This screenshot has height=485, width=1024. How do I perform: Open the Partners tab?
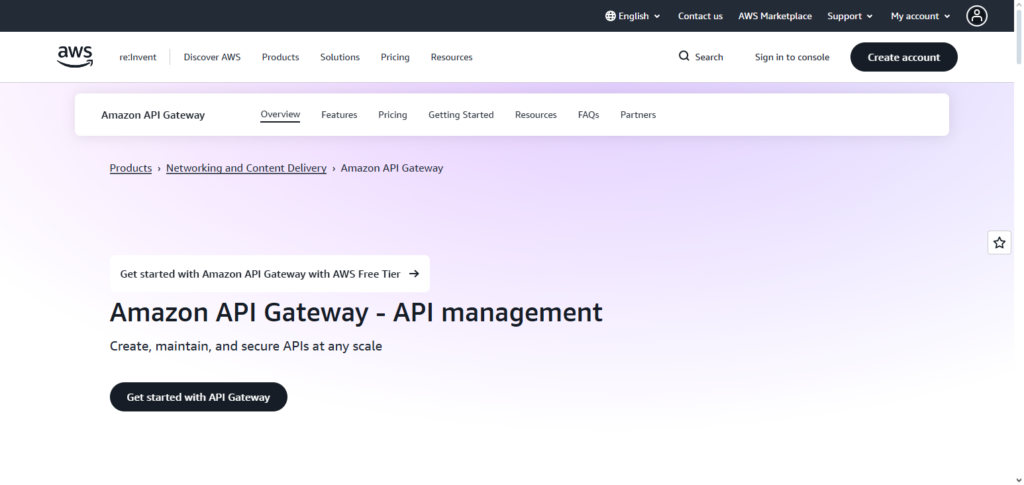pos(638,114)
